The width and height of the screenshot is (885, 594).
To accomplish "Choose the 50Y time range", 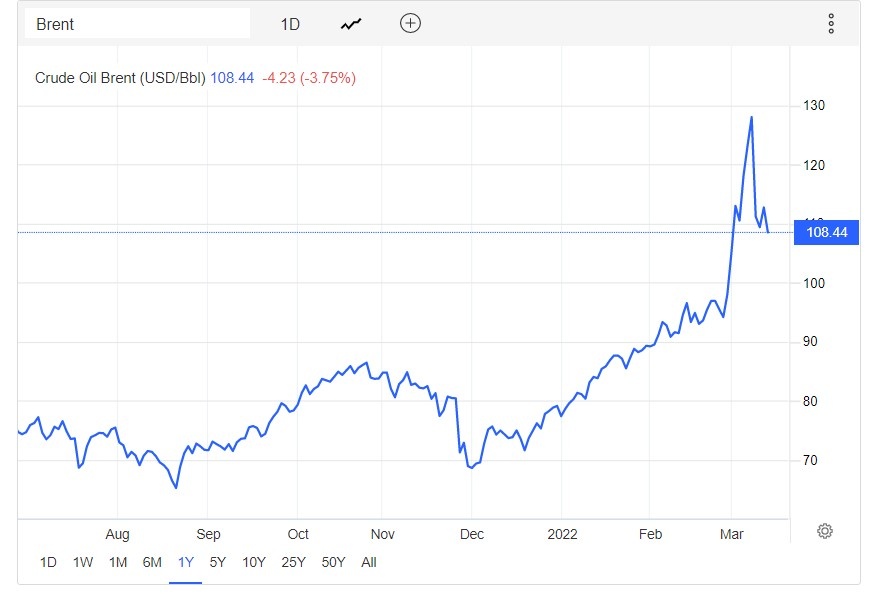I will point(334,562).
